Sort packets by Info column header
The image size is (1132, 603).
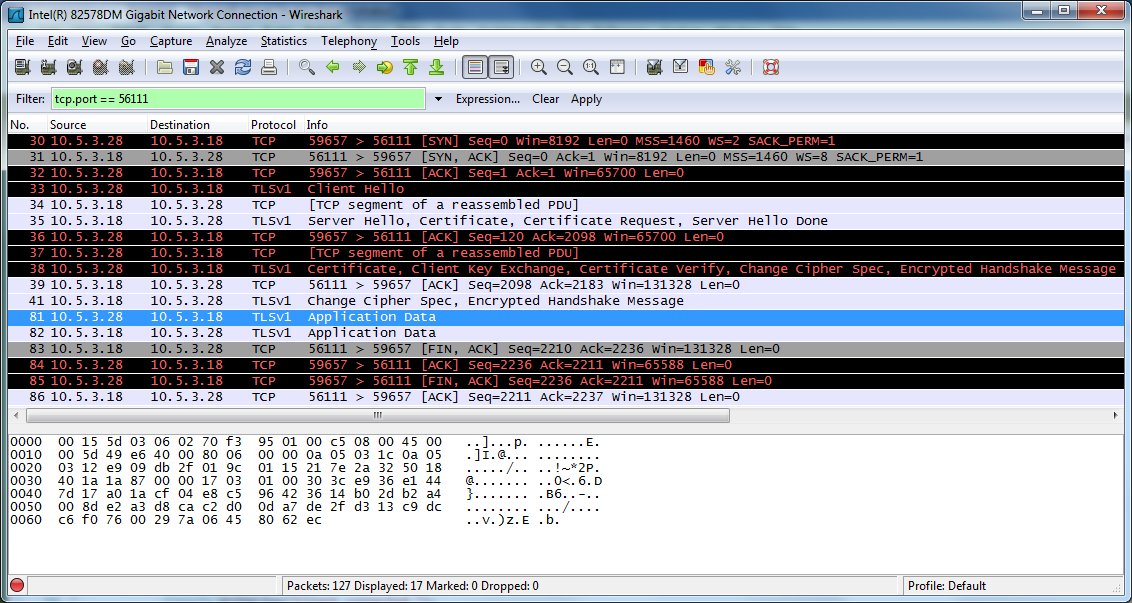coord(713,125)
